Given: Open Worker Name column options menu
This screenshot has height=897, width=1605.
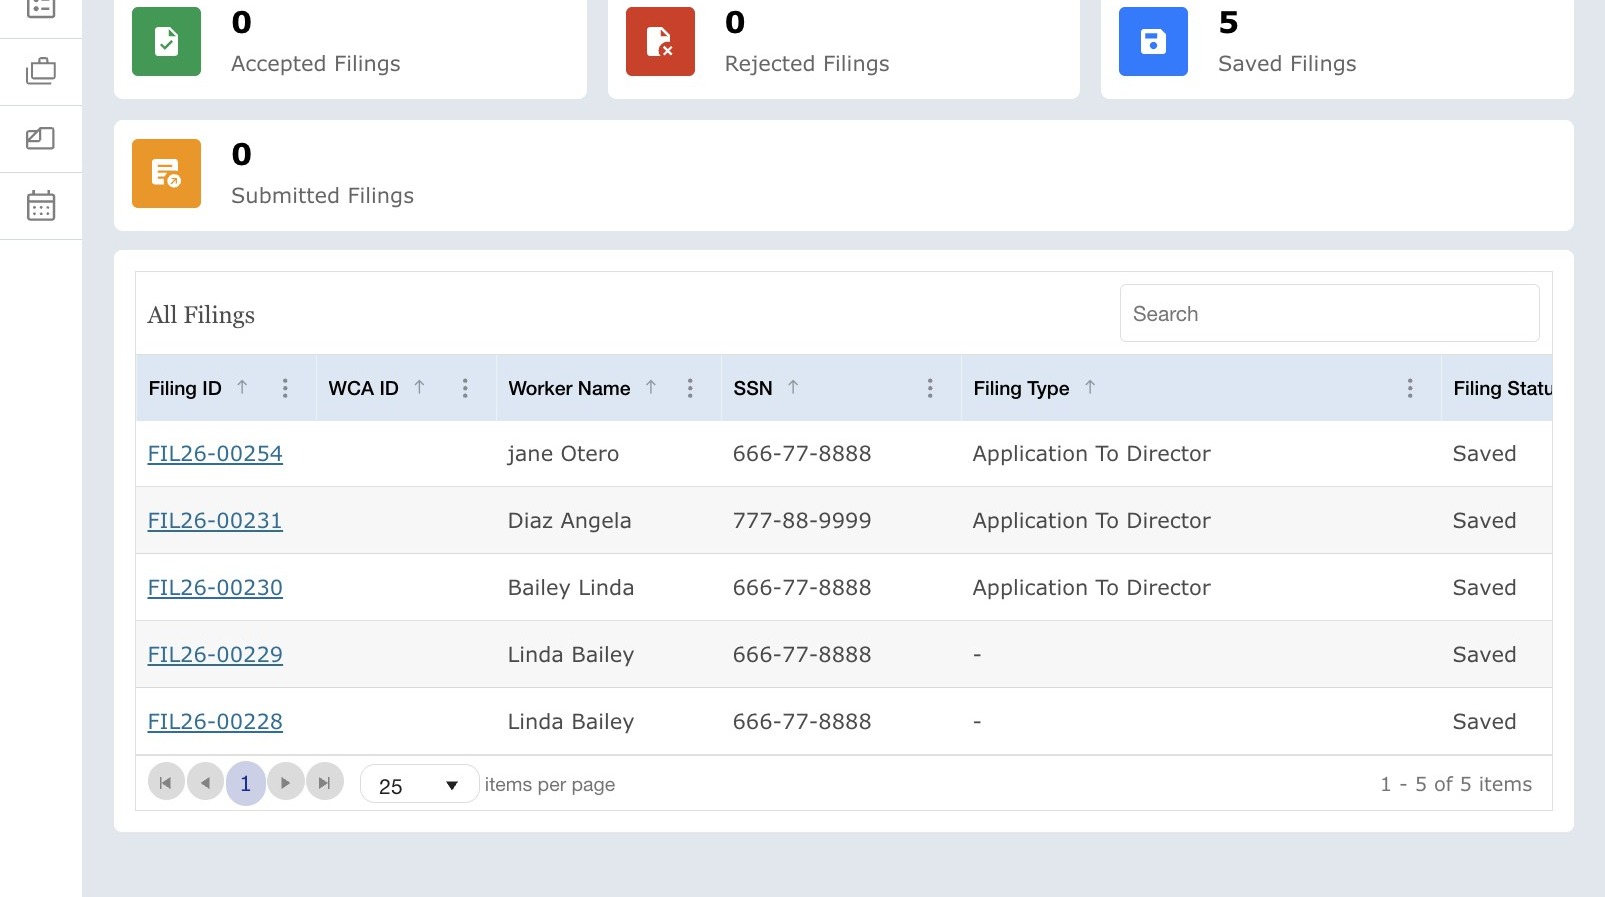Looking at the screenshot, I should (690, 388).
